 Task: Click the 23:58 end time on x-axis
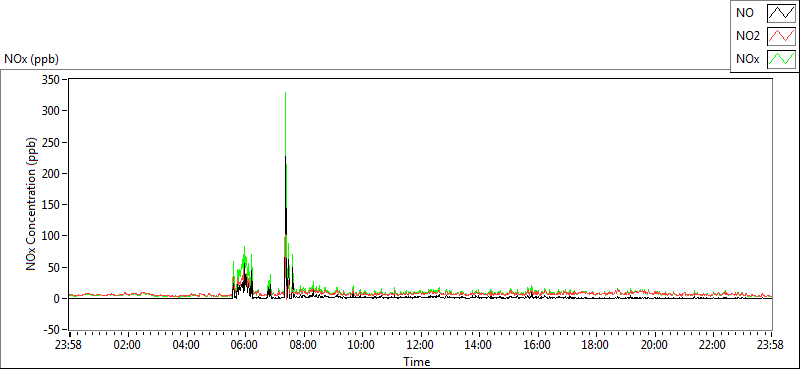tap(771, 345)
